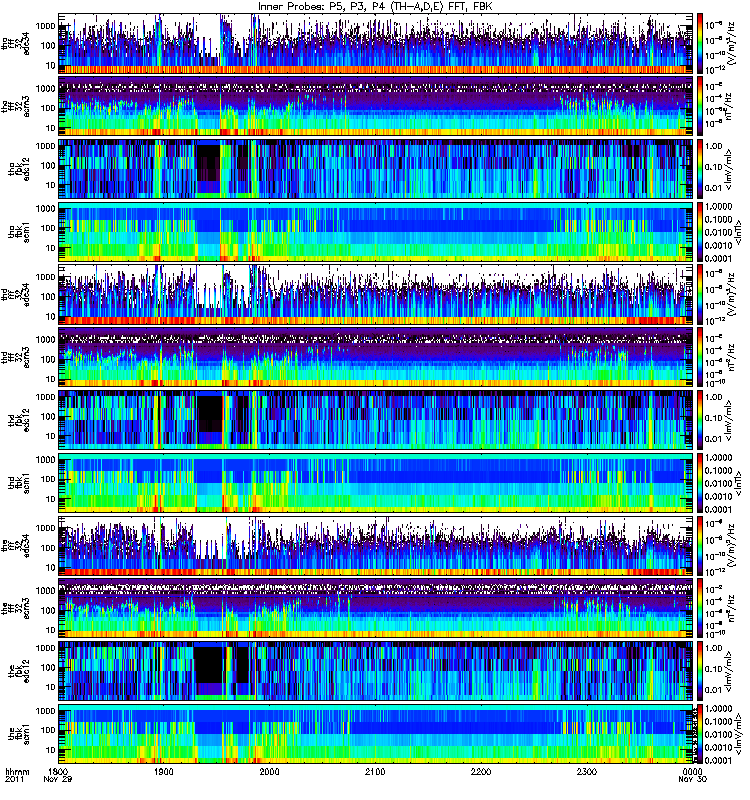Select the tha fff 32 edc34 spectrogram panel
The width and height of the screenshot is (750, 800).
click(x=376, y=44)
